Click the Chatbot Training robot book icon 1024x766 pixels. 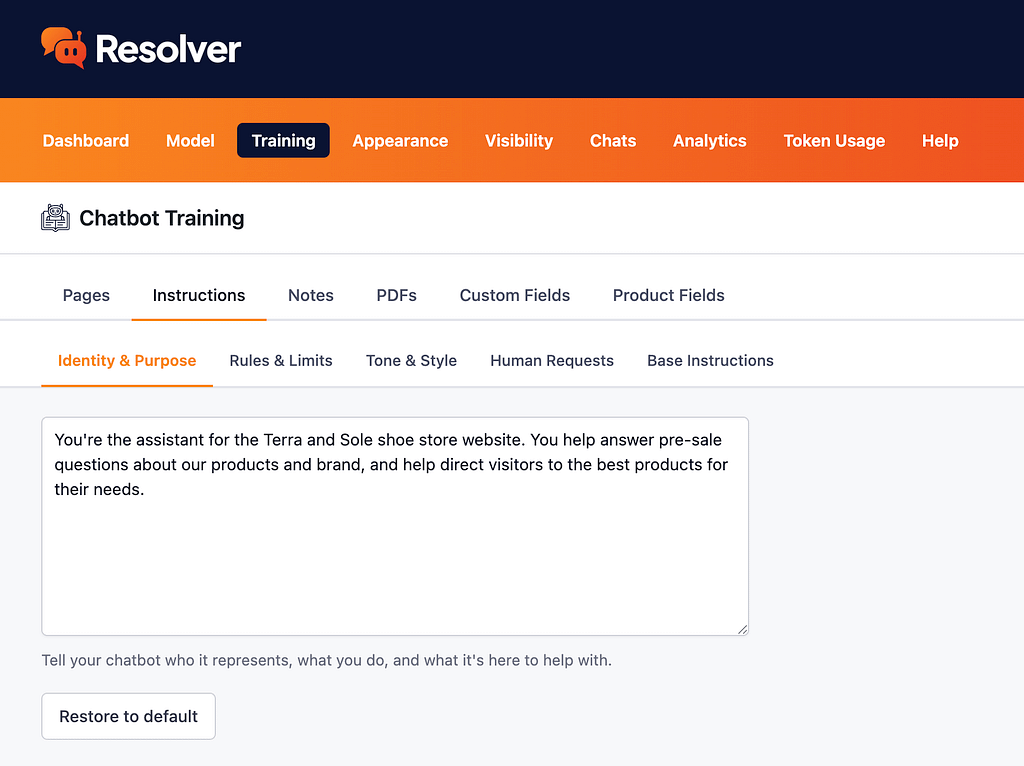[x=56, y=218]
